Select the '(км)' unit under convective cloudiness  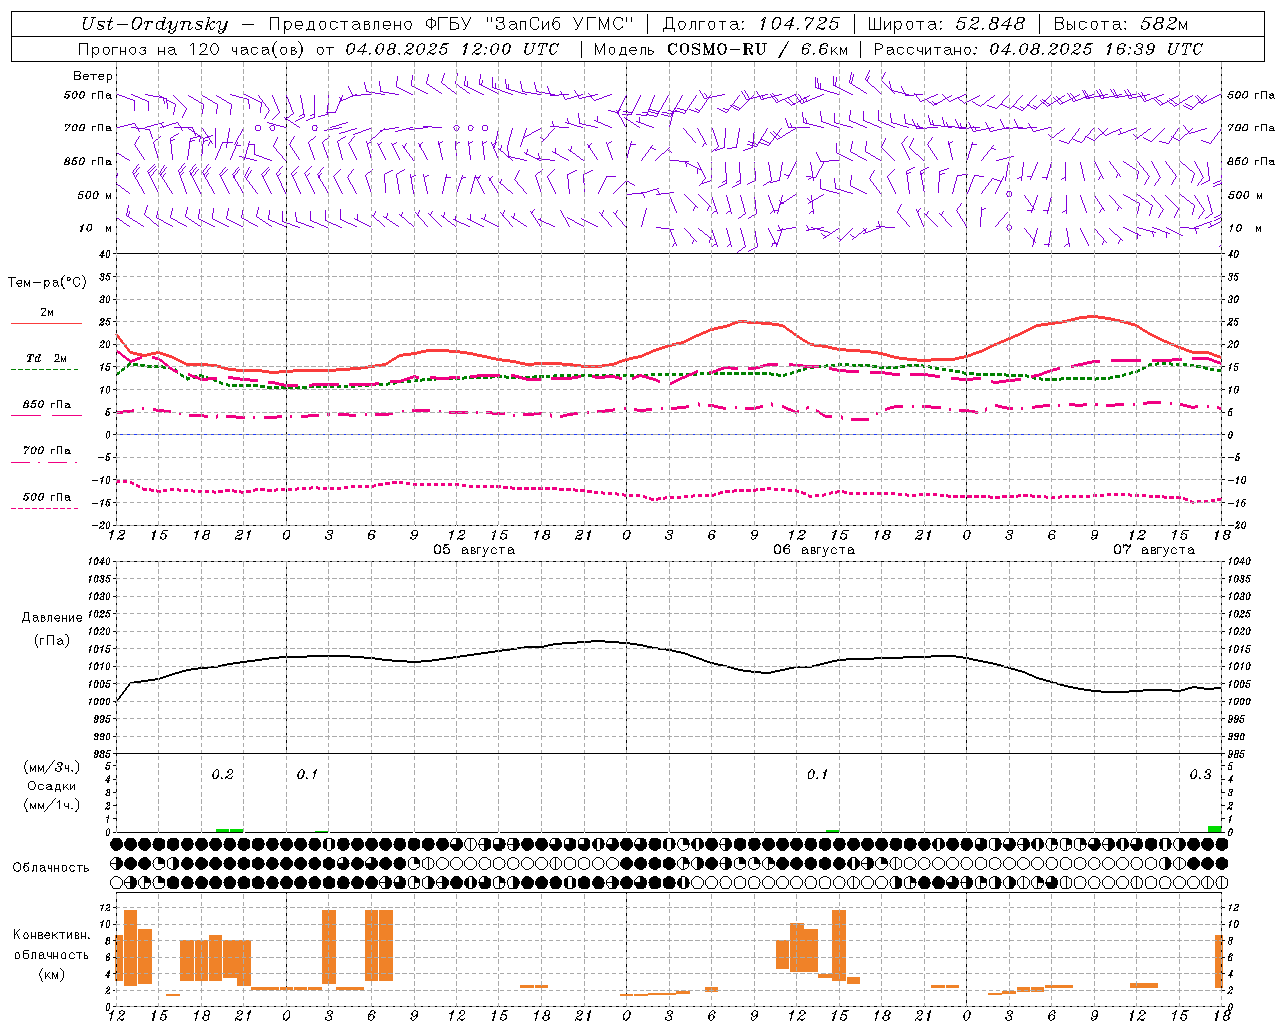coord(52,974)
